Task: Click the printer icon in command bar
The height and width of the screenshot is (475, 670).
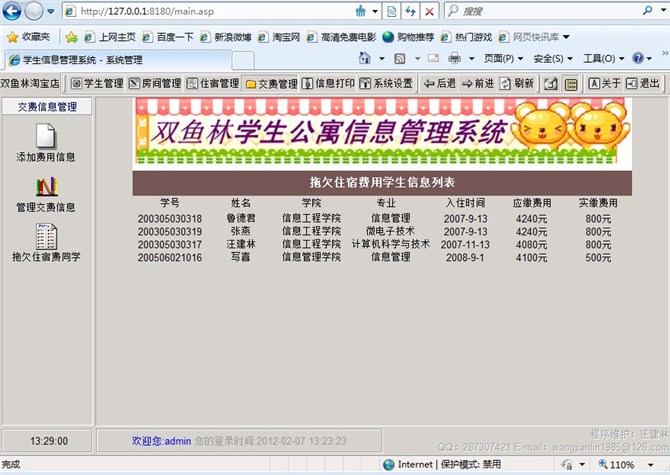Action: [x=455, y=58]
